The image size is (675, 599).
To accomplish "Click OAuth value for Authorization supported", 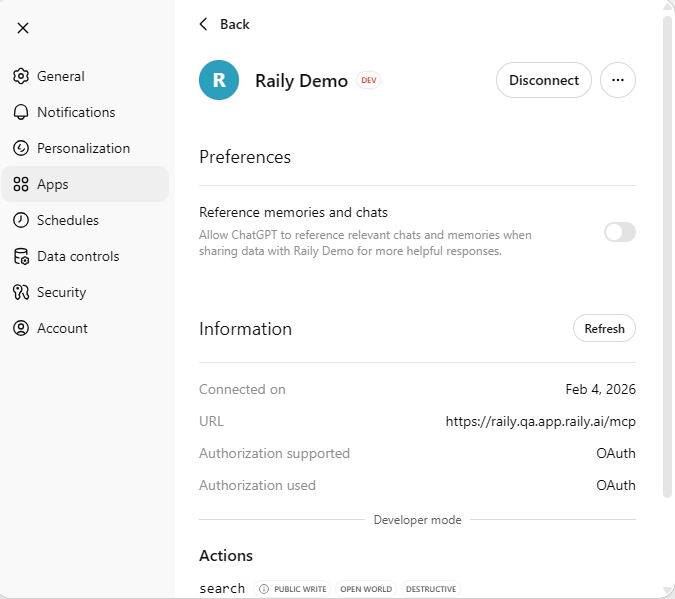I will [616, 453].
